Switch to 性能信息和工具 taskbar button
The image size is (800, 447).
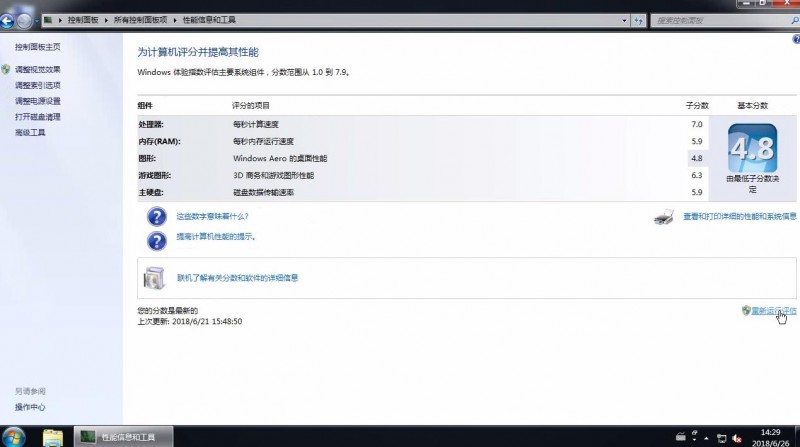point(123,437)
